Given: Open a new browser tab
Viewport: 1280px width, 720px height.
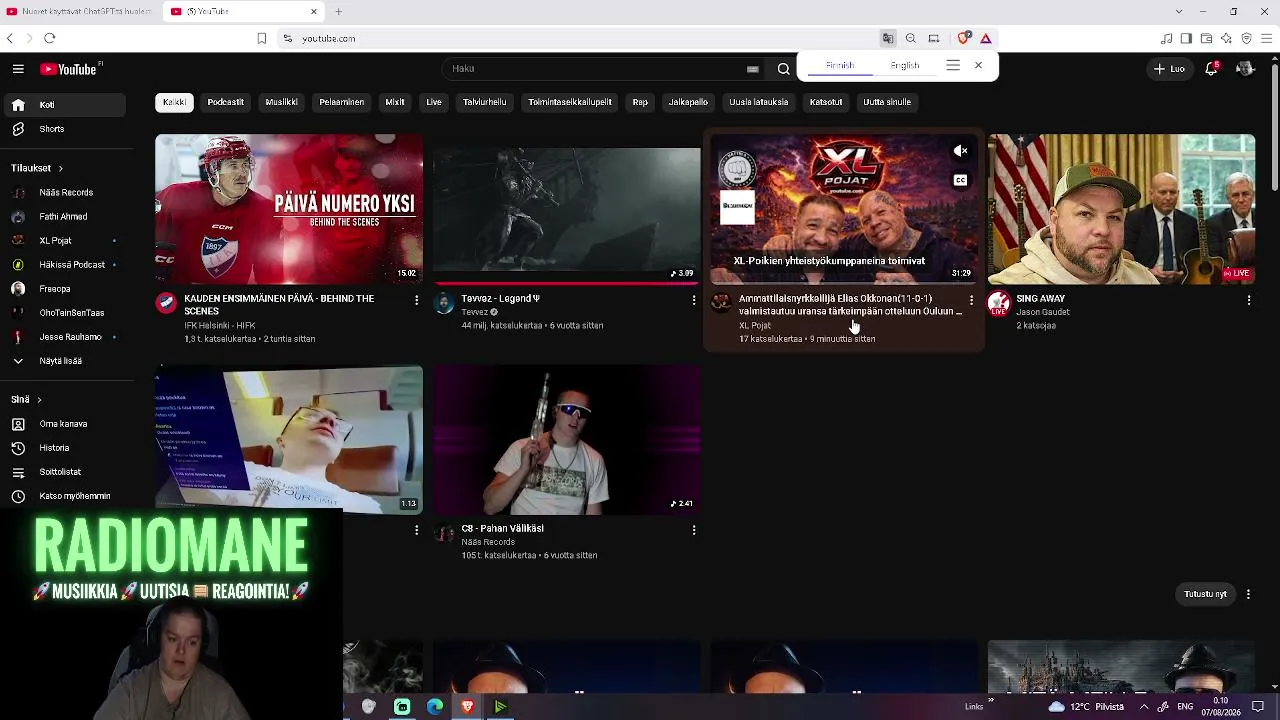Looking at the screenshot, I should (x=339, y=11).
